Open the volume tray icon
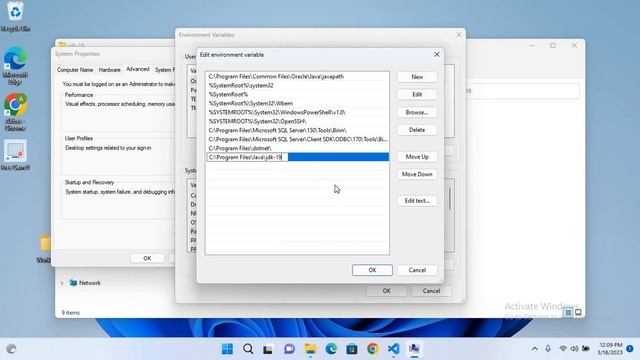 (574, 349)
